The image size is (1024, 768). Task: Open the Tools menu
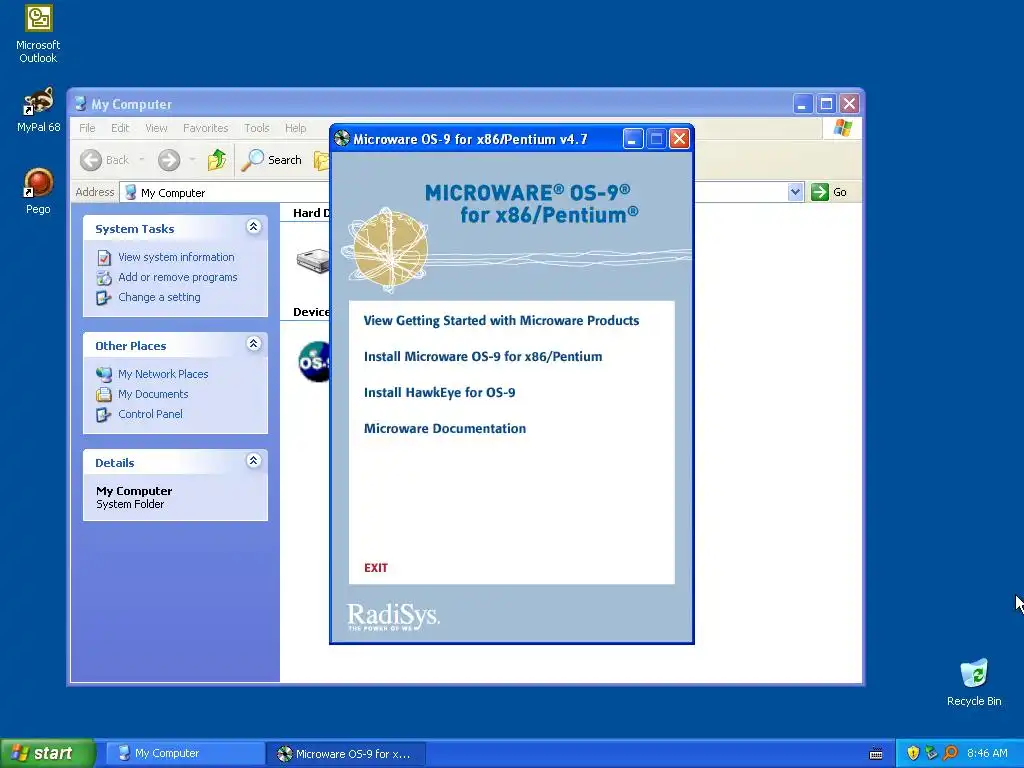tap(257, 128)
